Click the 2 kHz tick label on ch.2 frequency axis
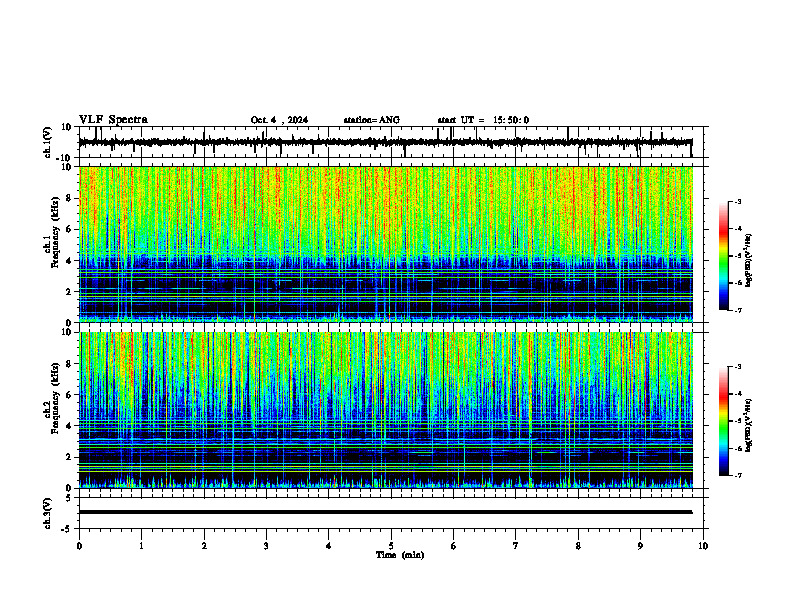The image size is (792, 612). pyautogui.click(x=70, y=457)
